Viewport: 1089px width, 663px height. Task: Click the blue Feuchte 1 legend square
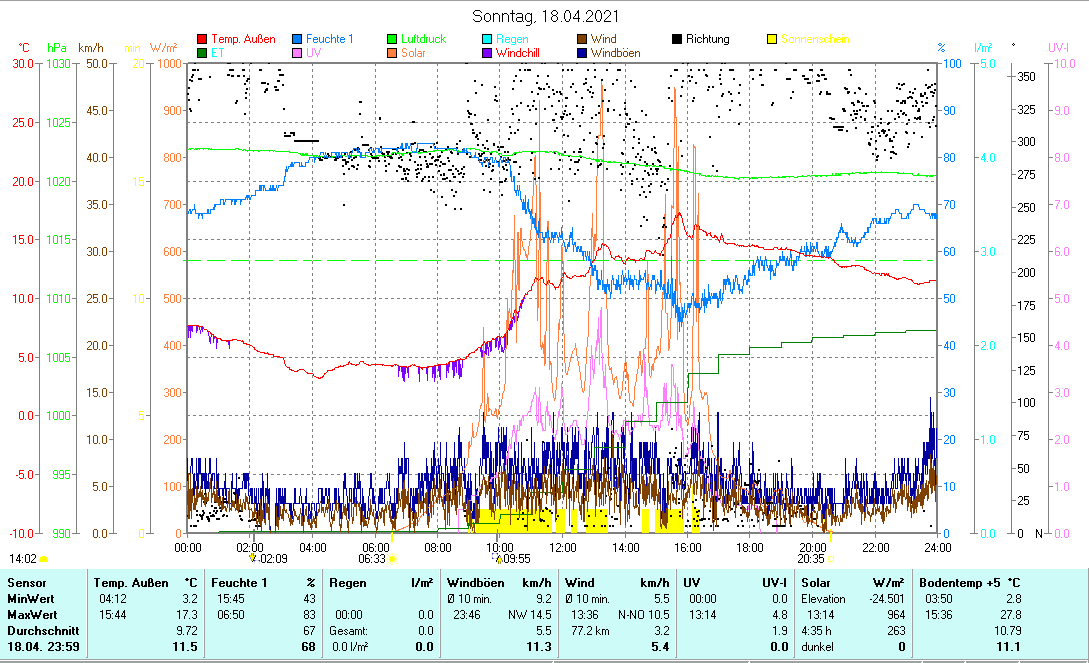(x=297, y=39)
